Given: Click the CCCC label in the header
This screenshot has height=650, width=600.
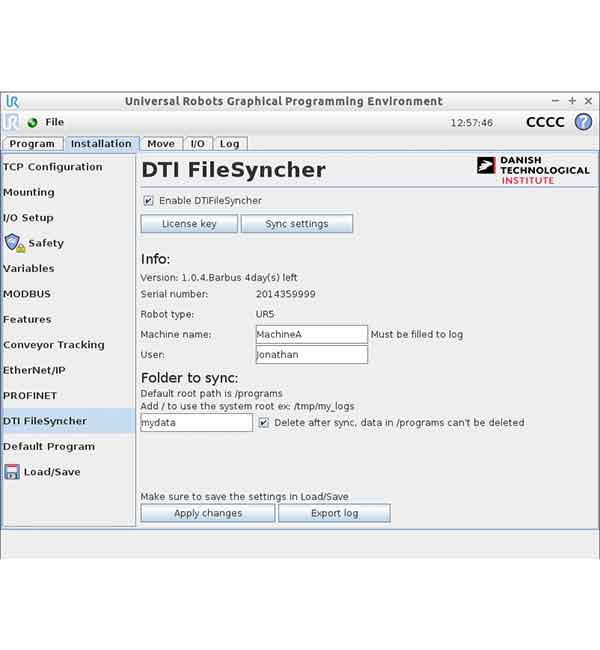Looking at the screenshot, I should [x=545, y=122].
